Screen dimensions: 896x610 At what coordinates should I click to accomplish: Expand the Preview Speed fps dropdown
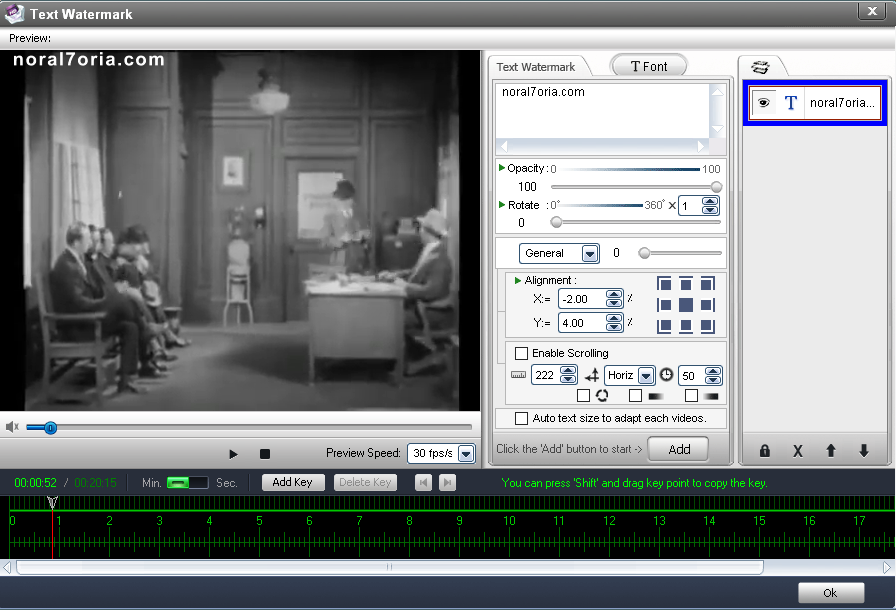(466, 454)
